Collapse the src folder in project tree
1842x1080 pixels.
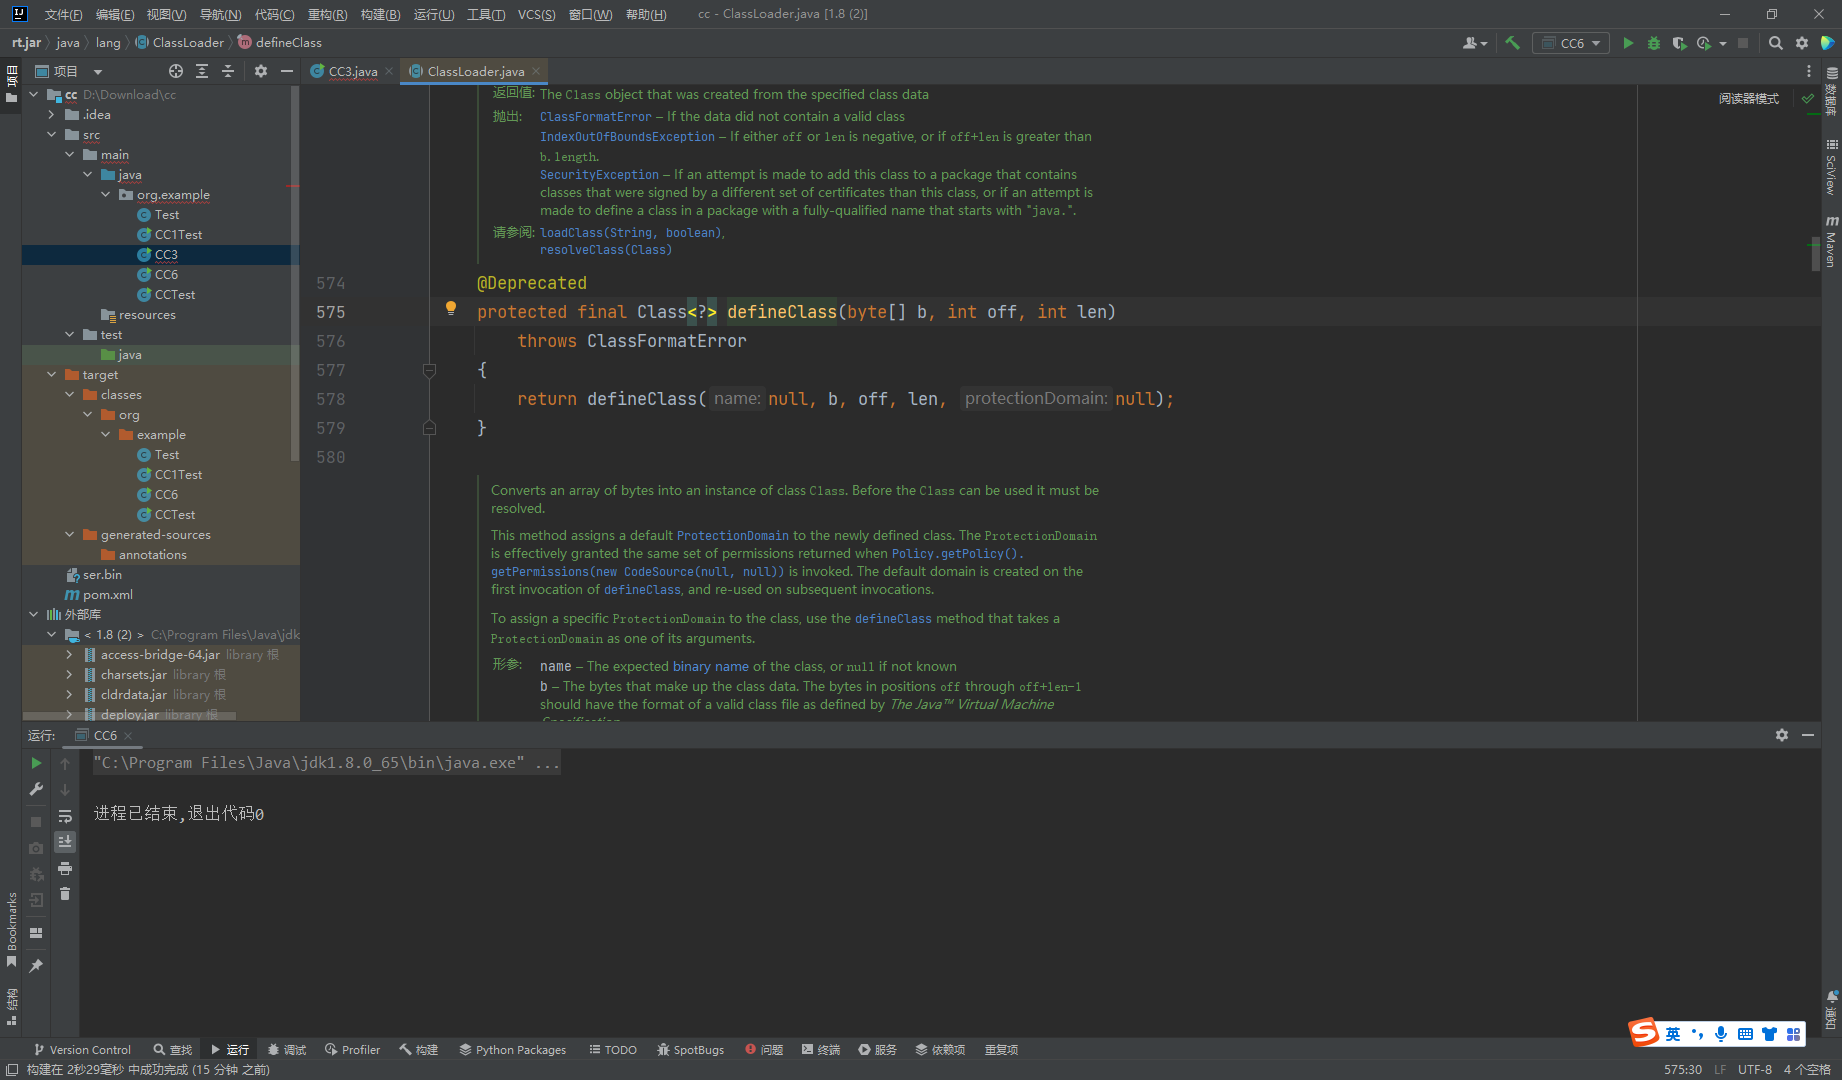pos(51,134)
